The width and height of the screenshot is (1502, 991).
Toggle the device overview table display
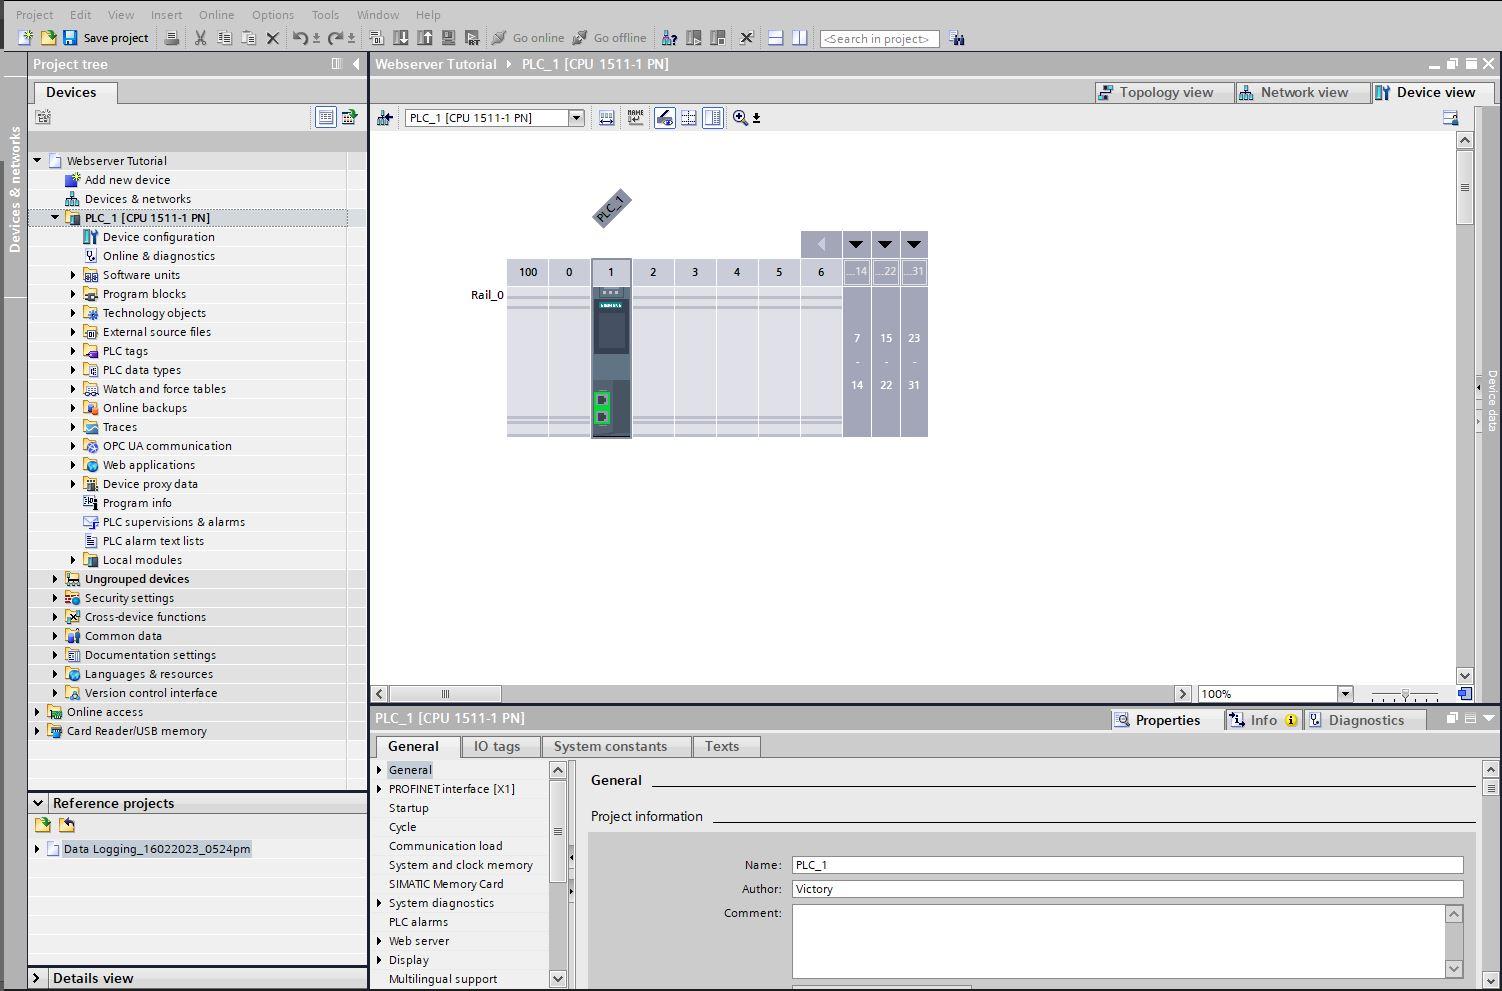[x=712, y=118]
